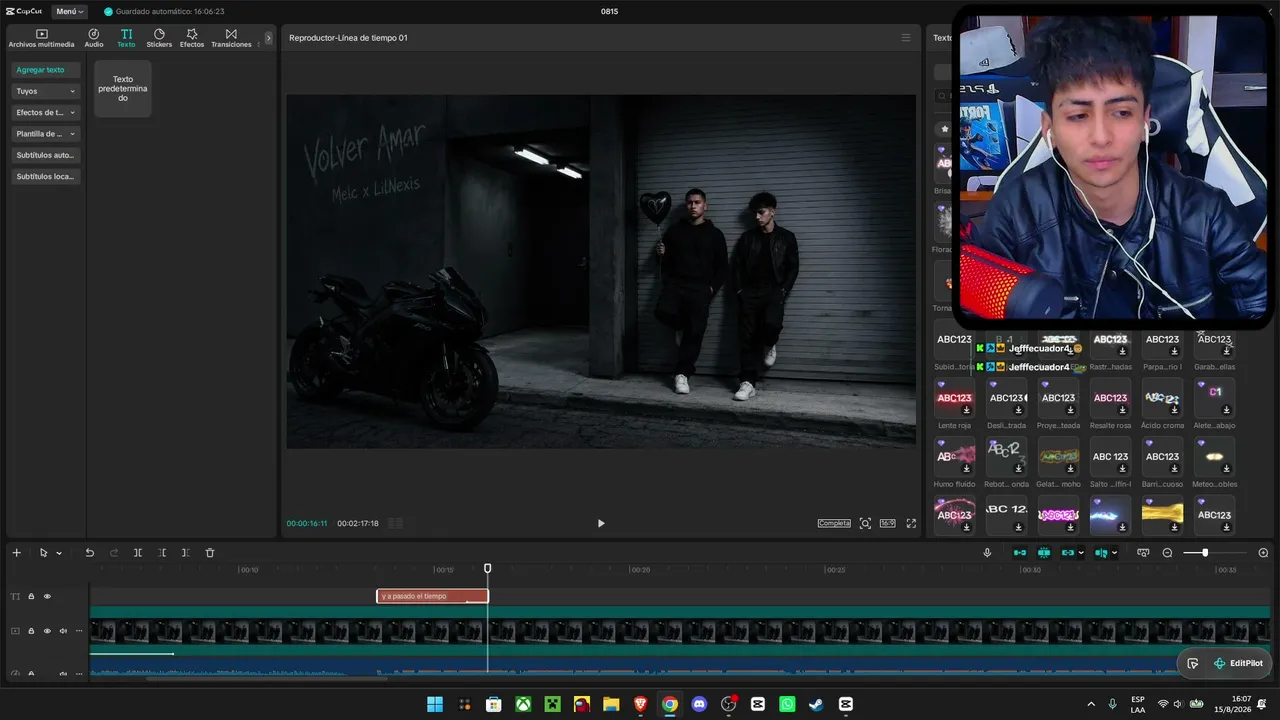Open WhatsApp from taskbar

(787, 705)
